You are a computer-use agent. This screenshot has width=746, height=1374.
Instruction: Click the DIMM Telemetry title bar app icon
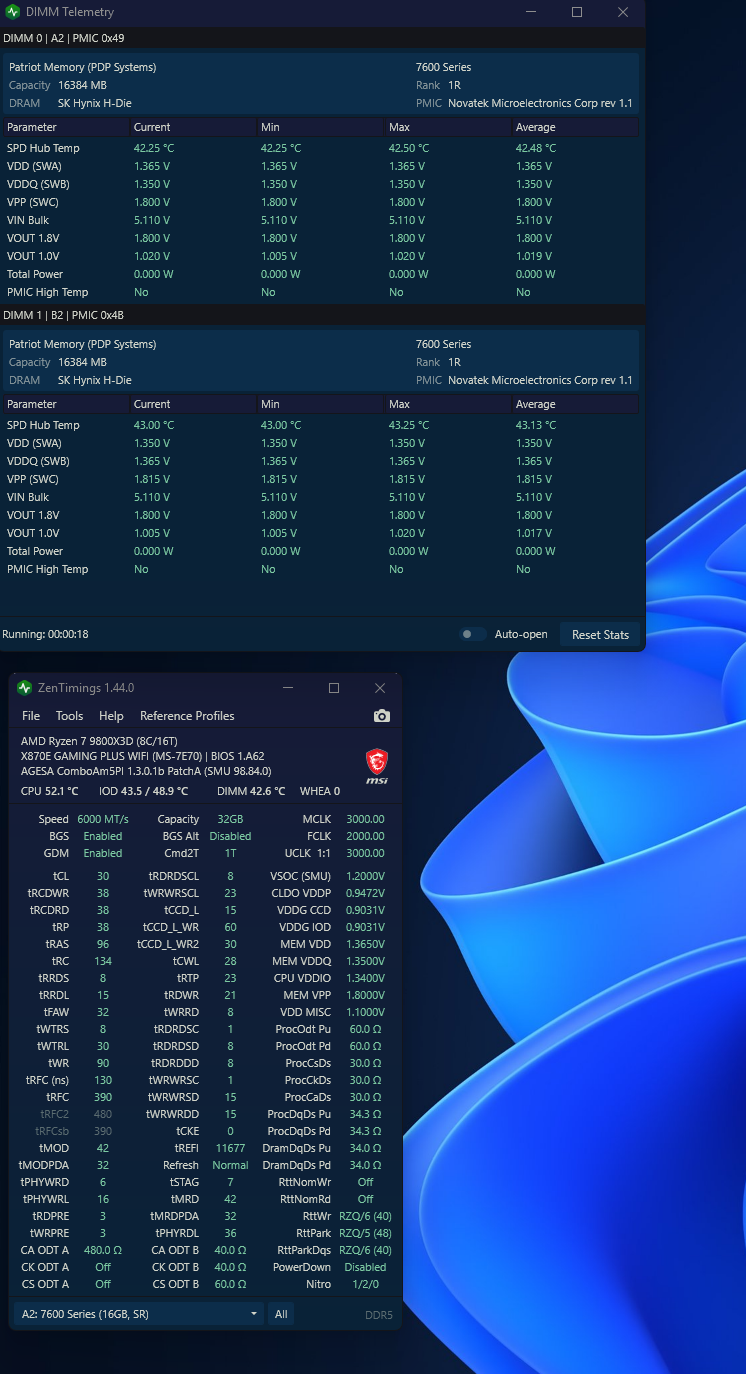12,12
